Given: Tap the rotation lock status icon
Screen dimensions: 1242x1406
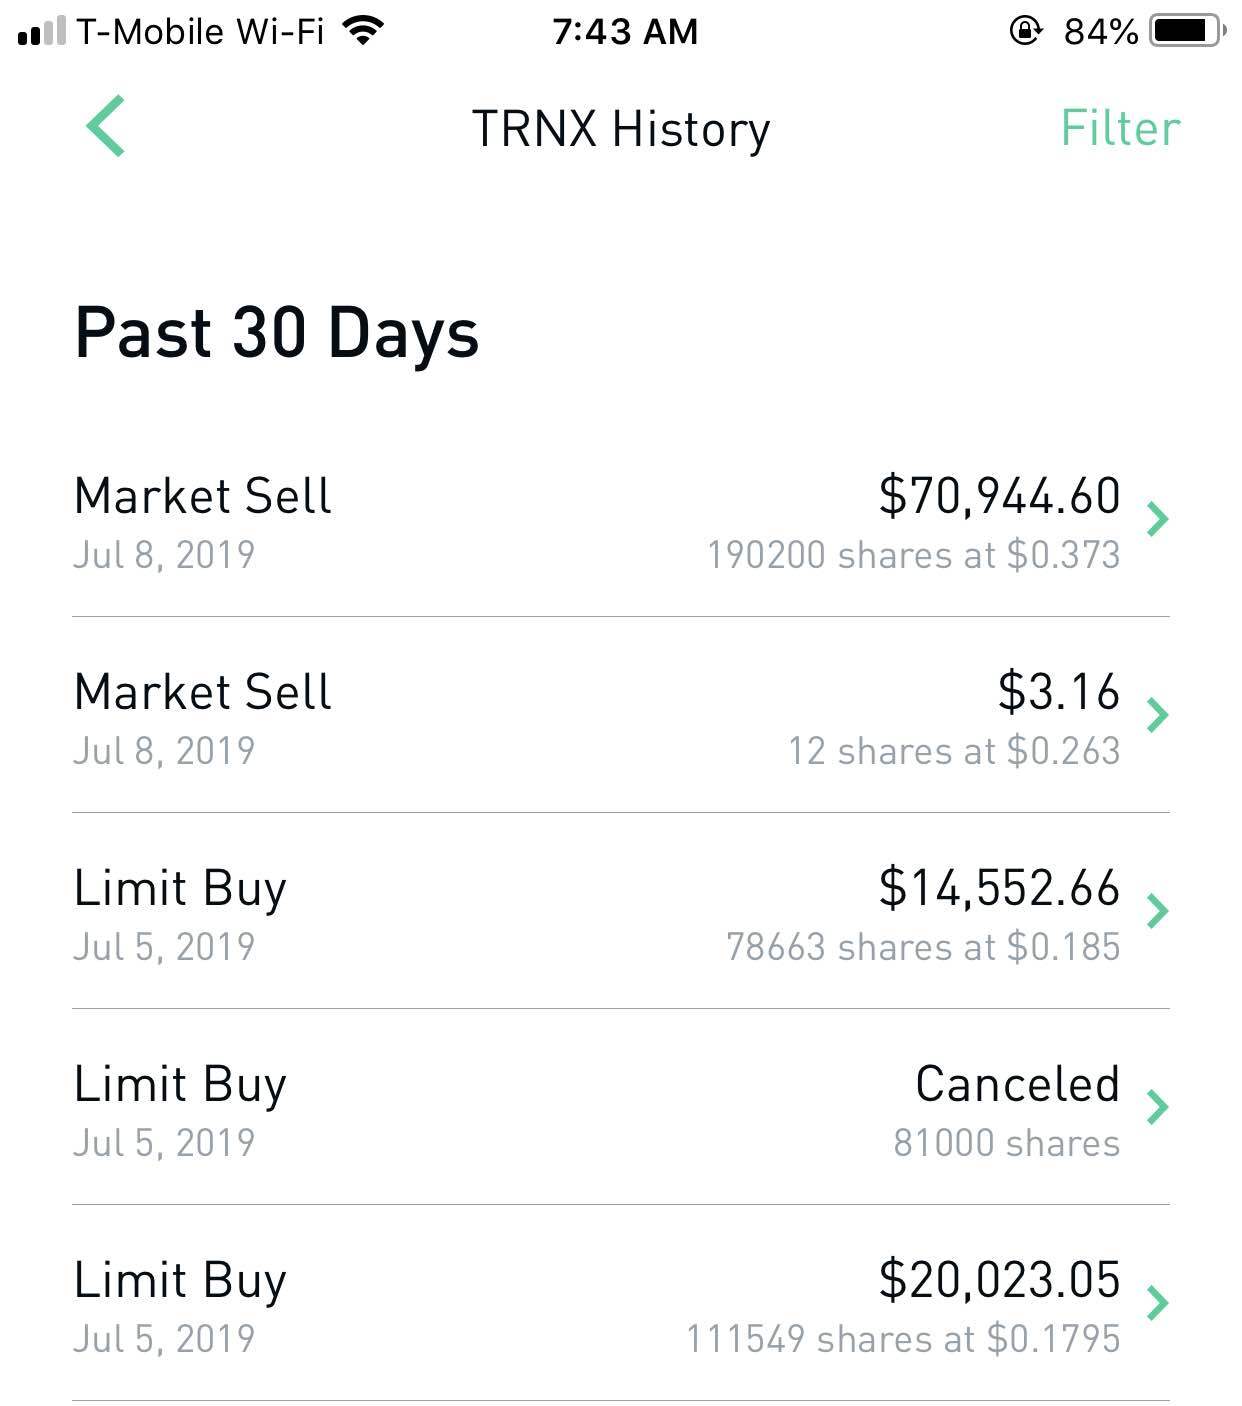Looking at the screenshot, I should pyautogui.click(x=1025, y=31).
